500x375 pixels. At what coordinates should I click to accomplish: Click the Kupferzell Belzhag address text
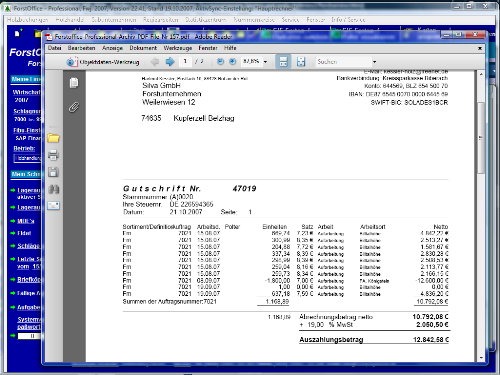[x=204, y=118]
